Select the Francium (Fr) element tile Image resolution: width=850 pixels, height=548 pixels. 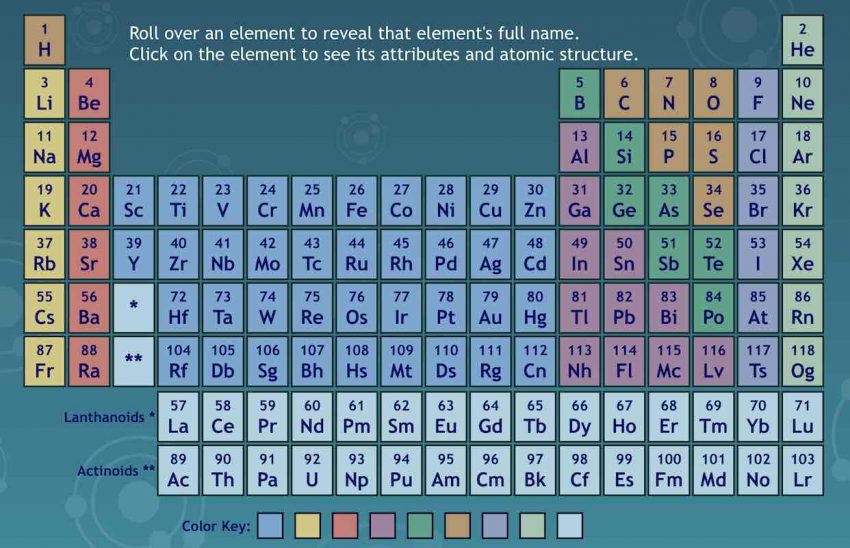pos(44,361)
